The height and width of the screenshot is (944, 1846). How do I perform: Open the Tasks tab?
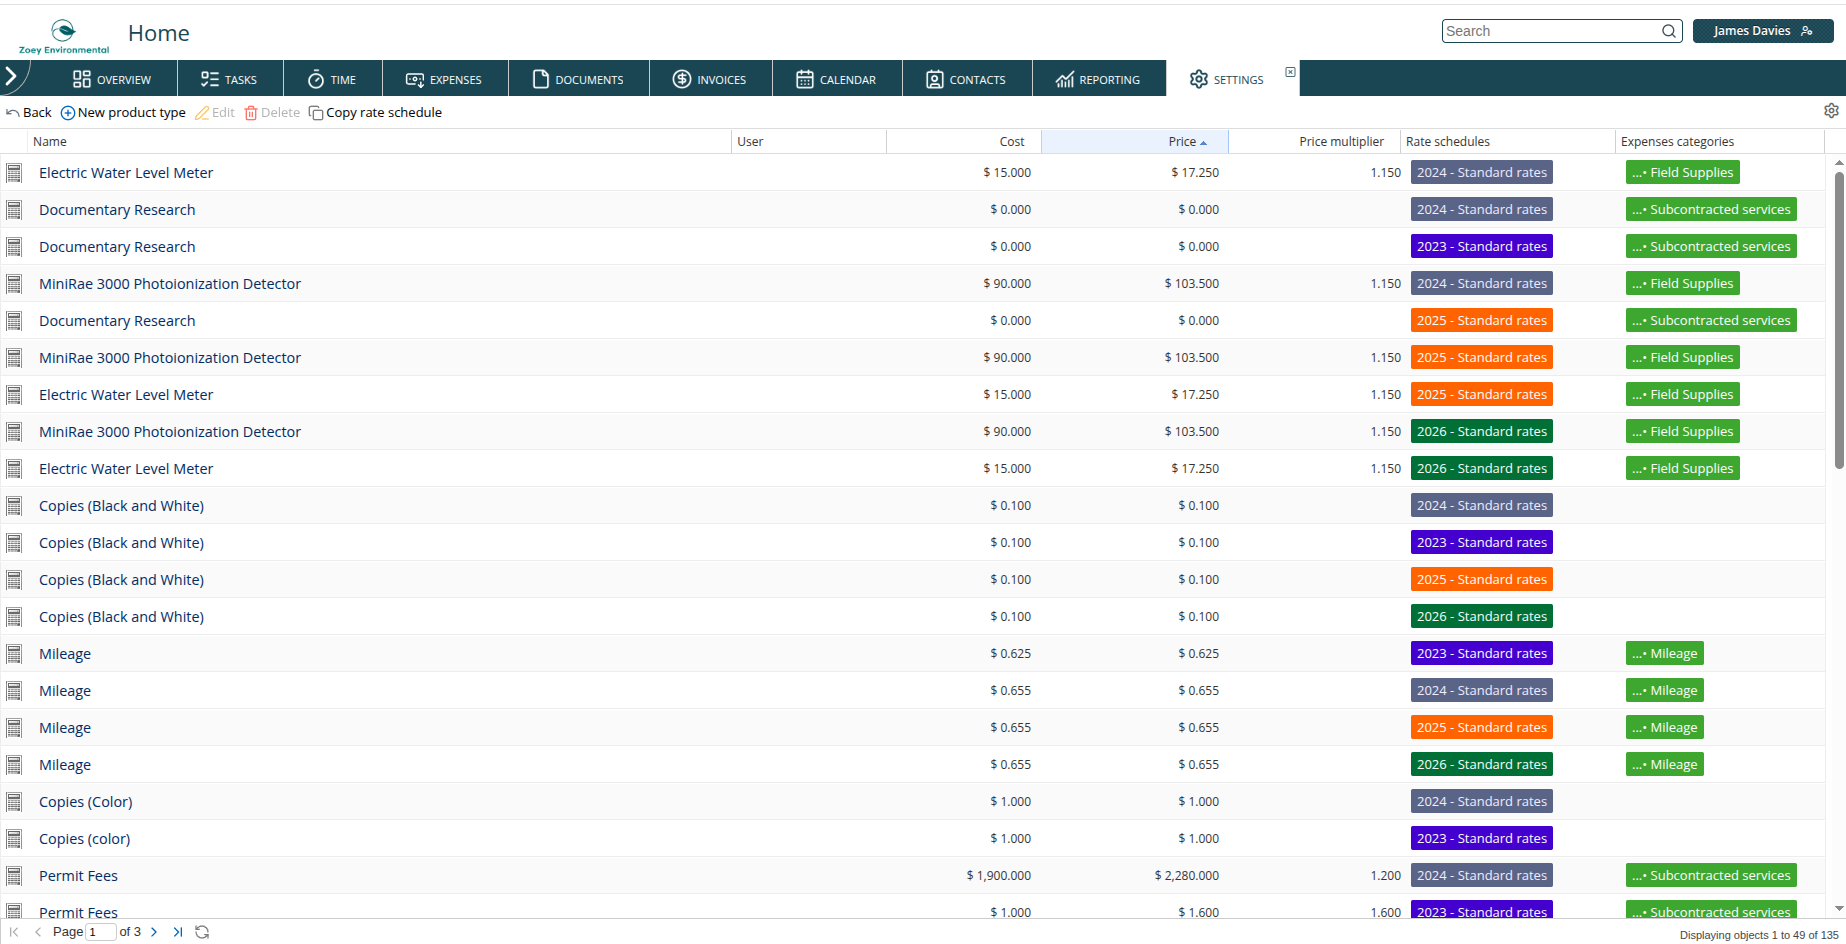point(229,79)
